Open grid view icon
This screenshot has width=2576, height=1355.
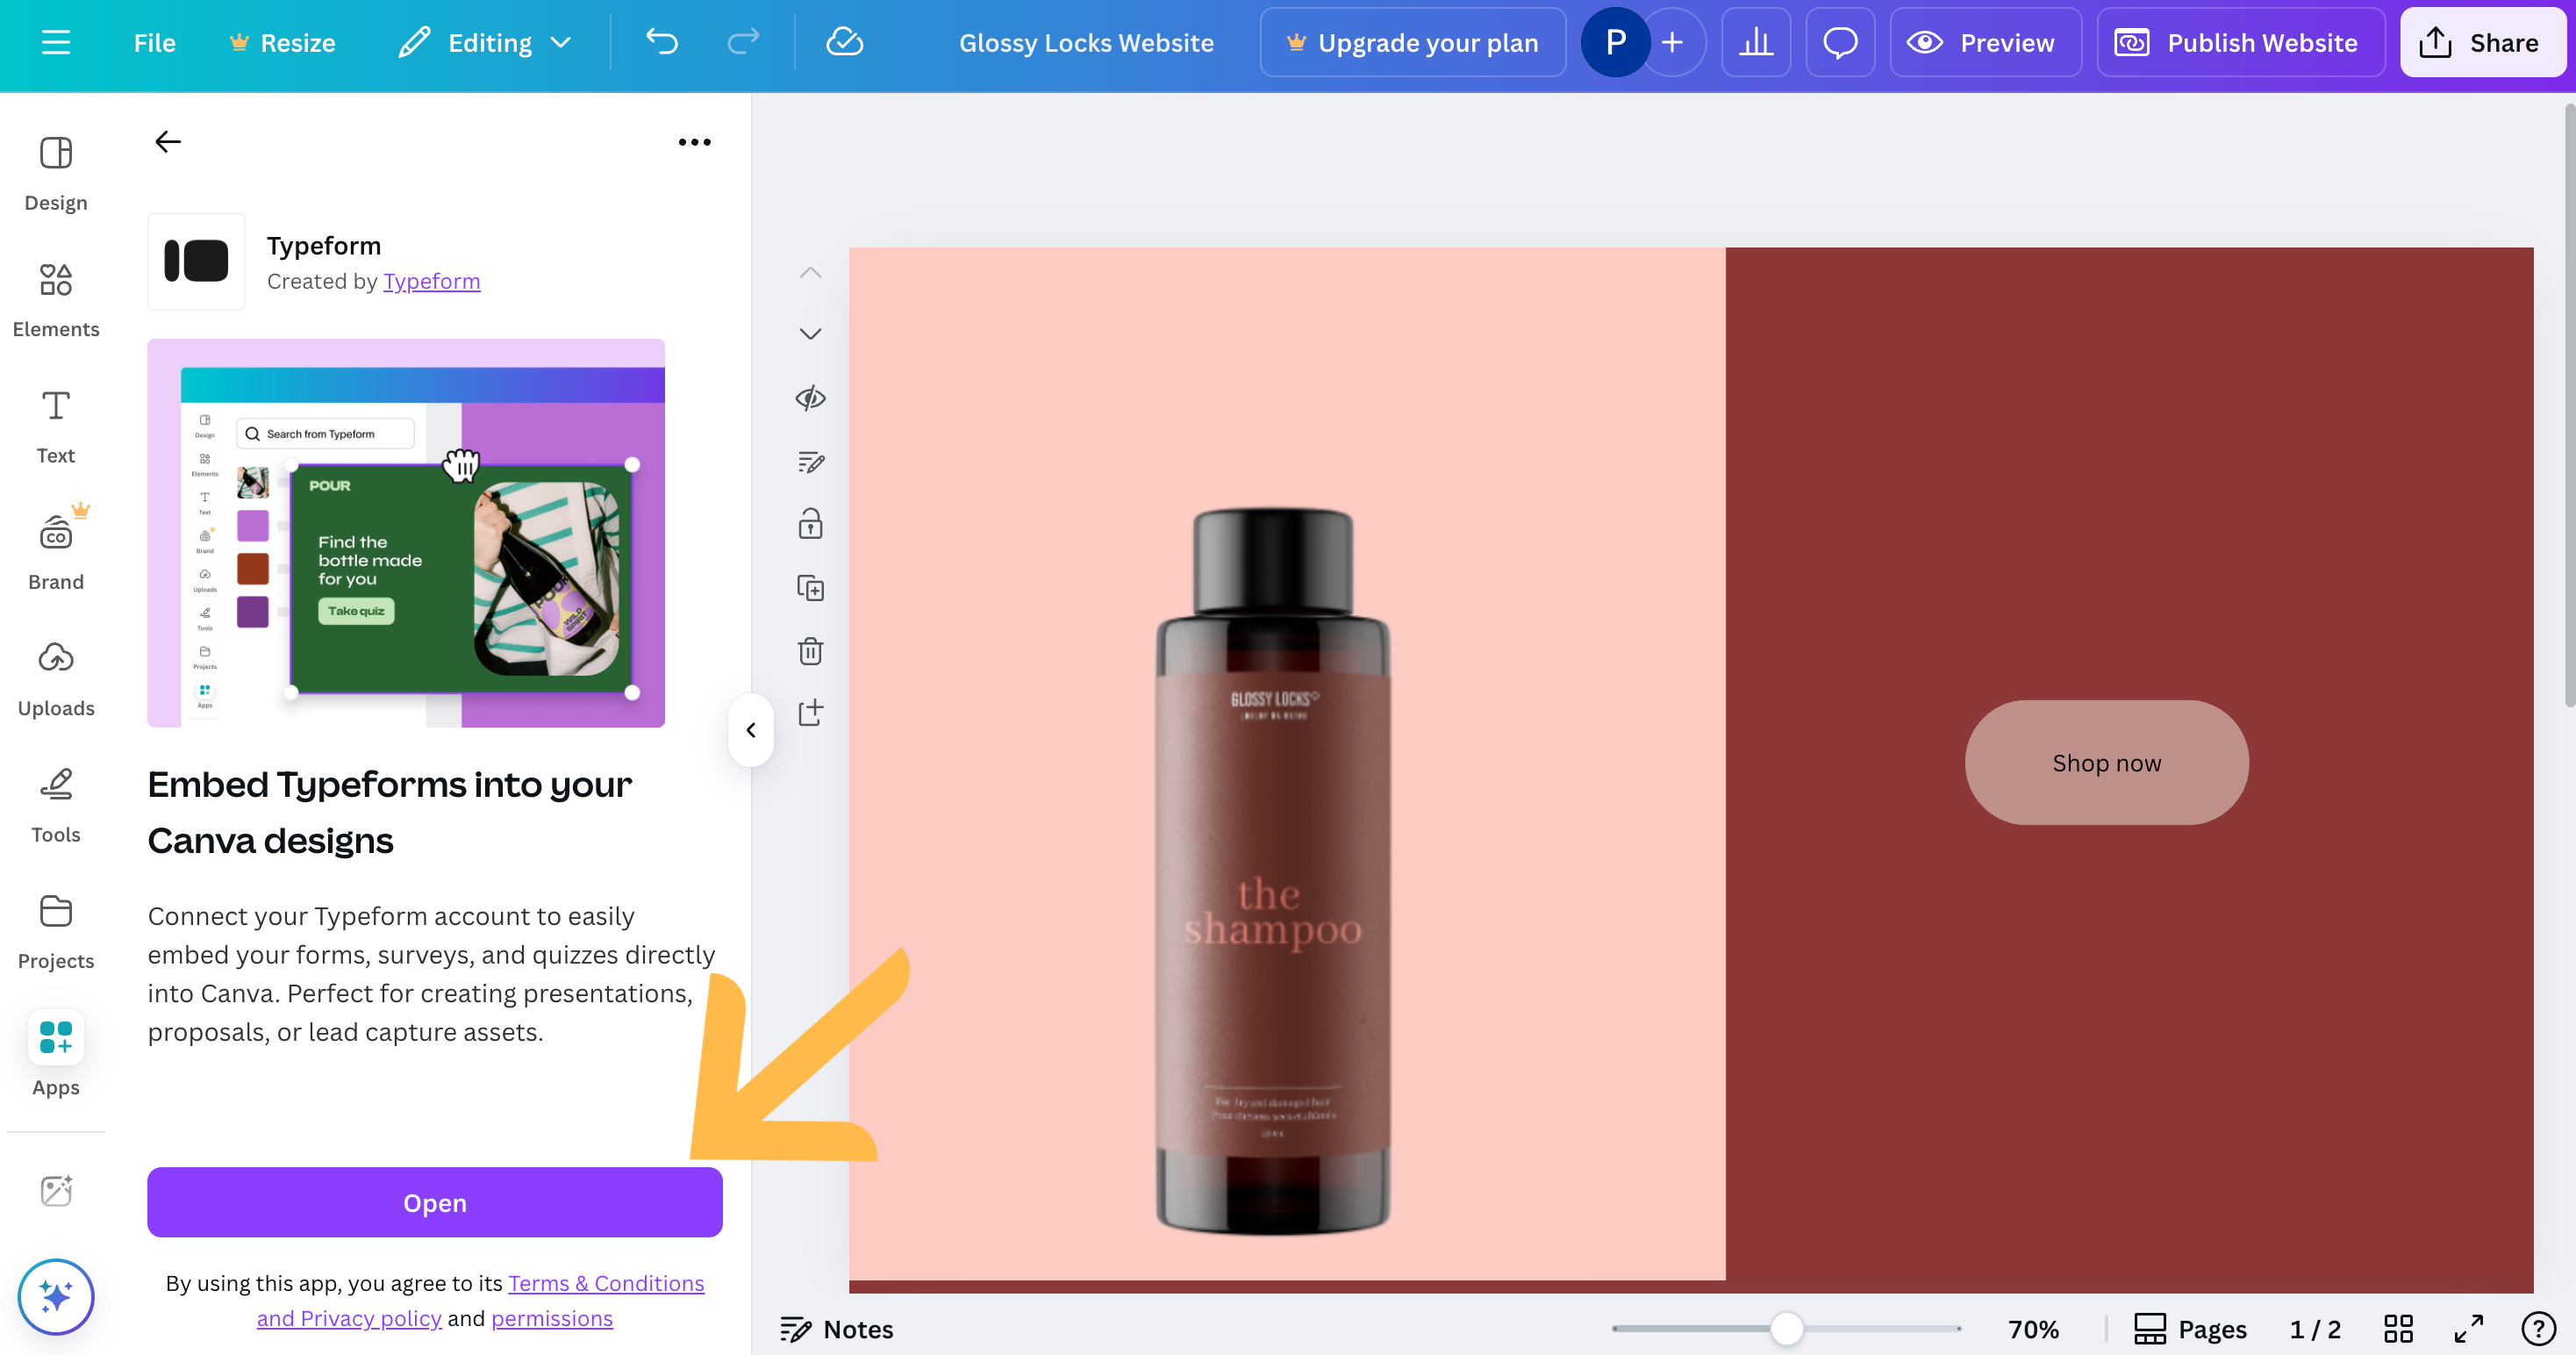2398,1329
